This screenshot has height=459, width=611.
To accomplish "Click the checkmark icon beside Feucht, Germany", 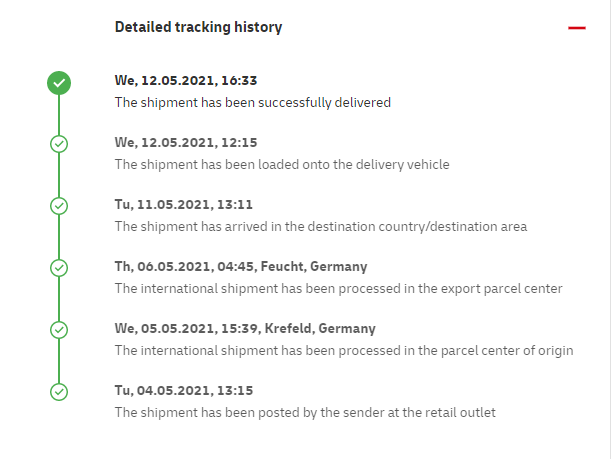I will (59, 268).
